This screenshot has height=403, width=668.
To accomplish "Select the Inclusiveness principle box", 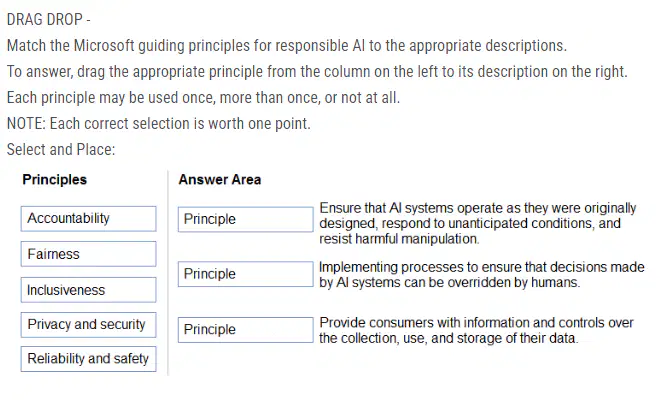I will pos(89,290).
